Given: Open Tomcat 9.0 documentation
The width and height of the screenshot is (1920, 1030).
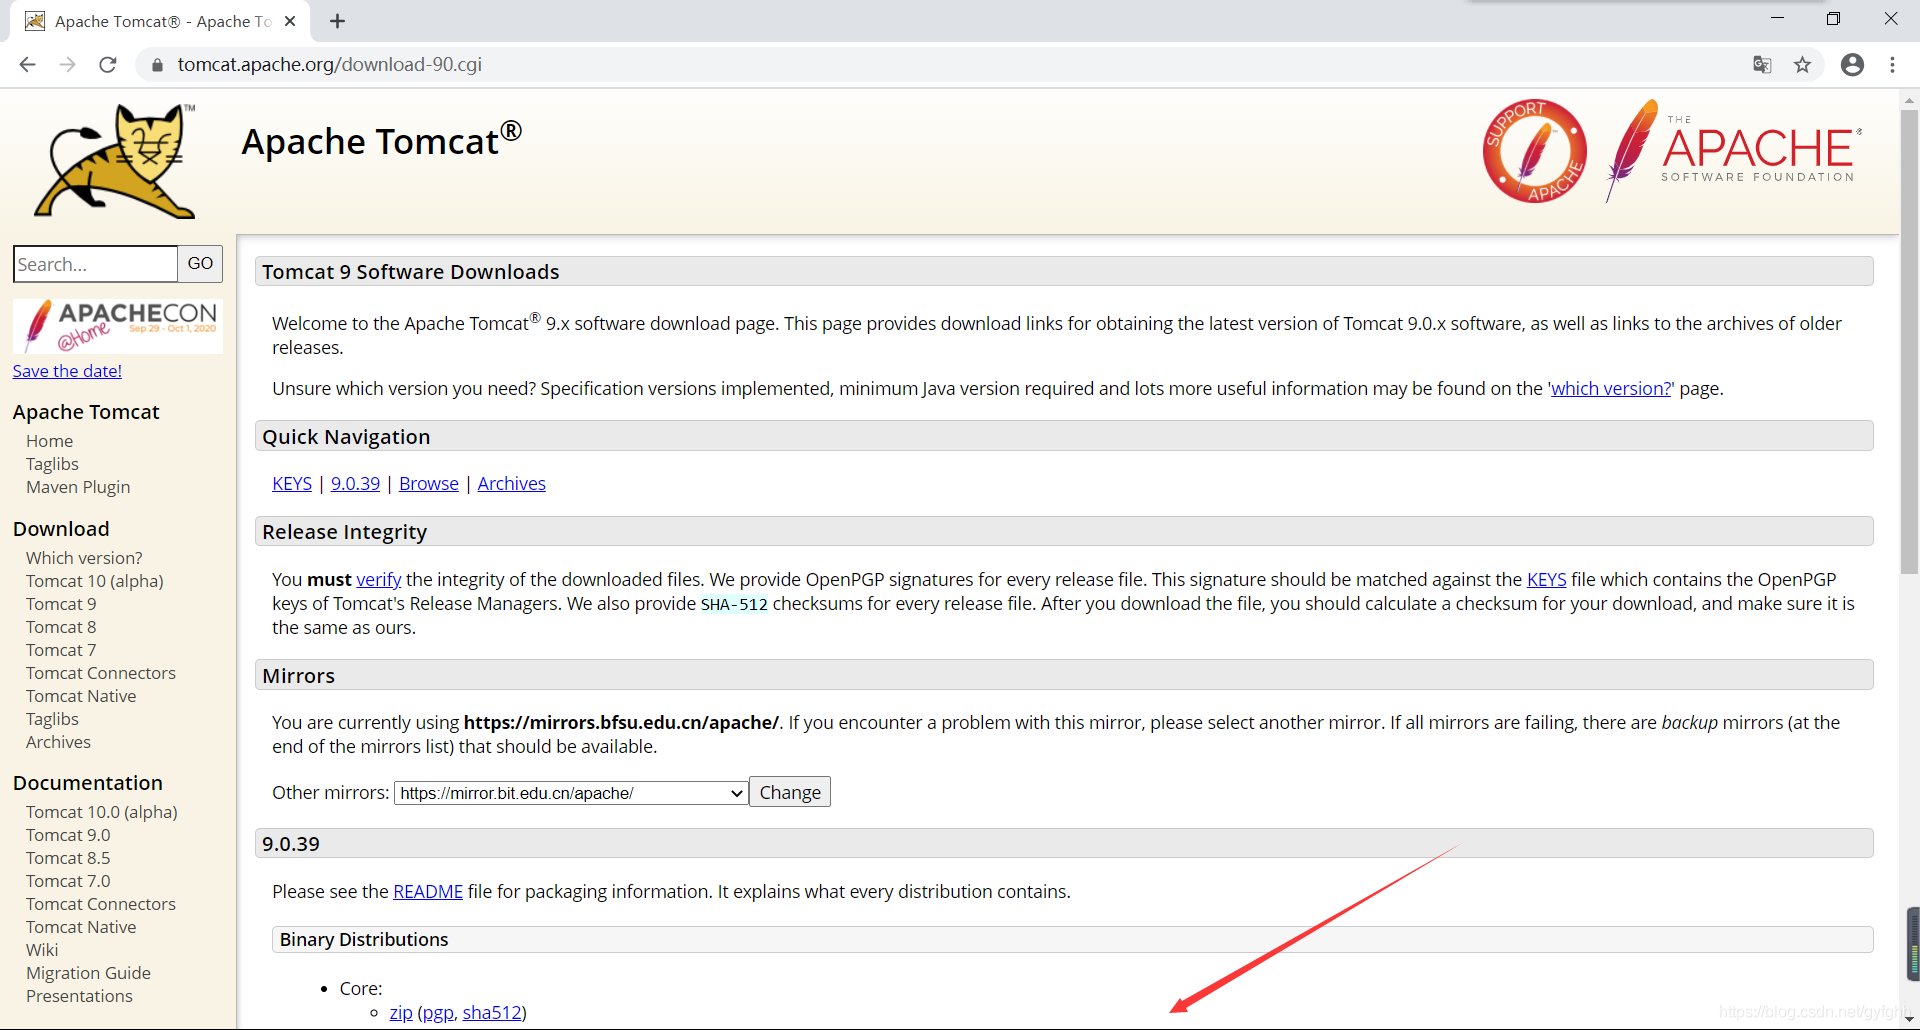Looking at the screenshot, I should pos(68,835).
